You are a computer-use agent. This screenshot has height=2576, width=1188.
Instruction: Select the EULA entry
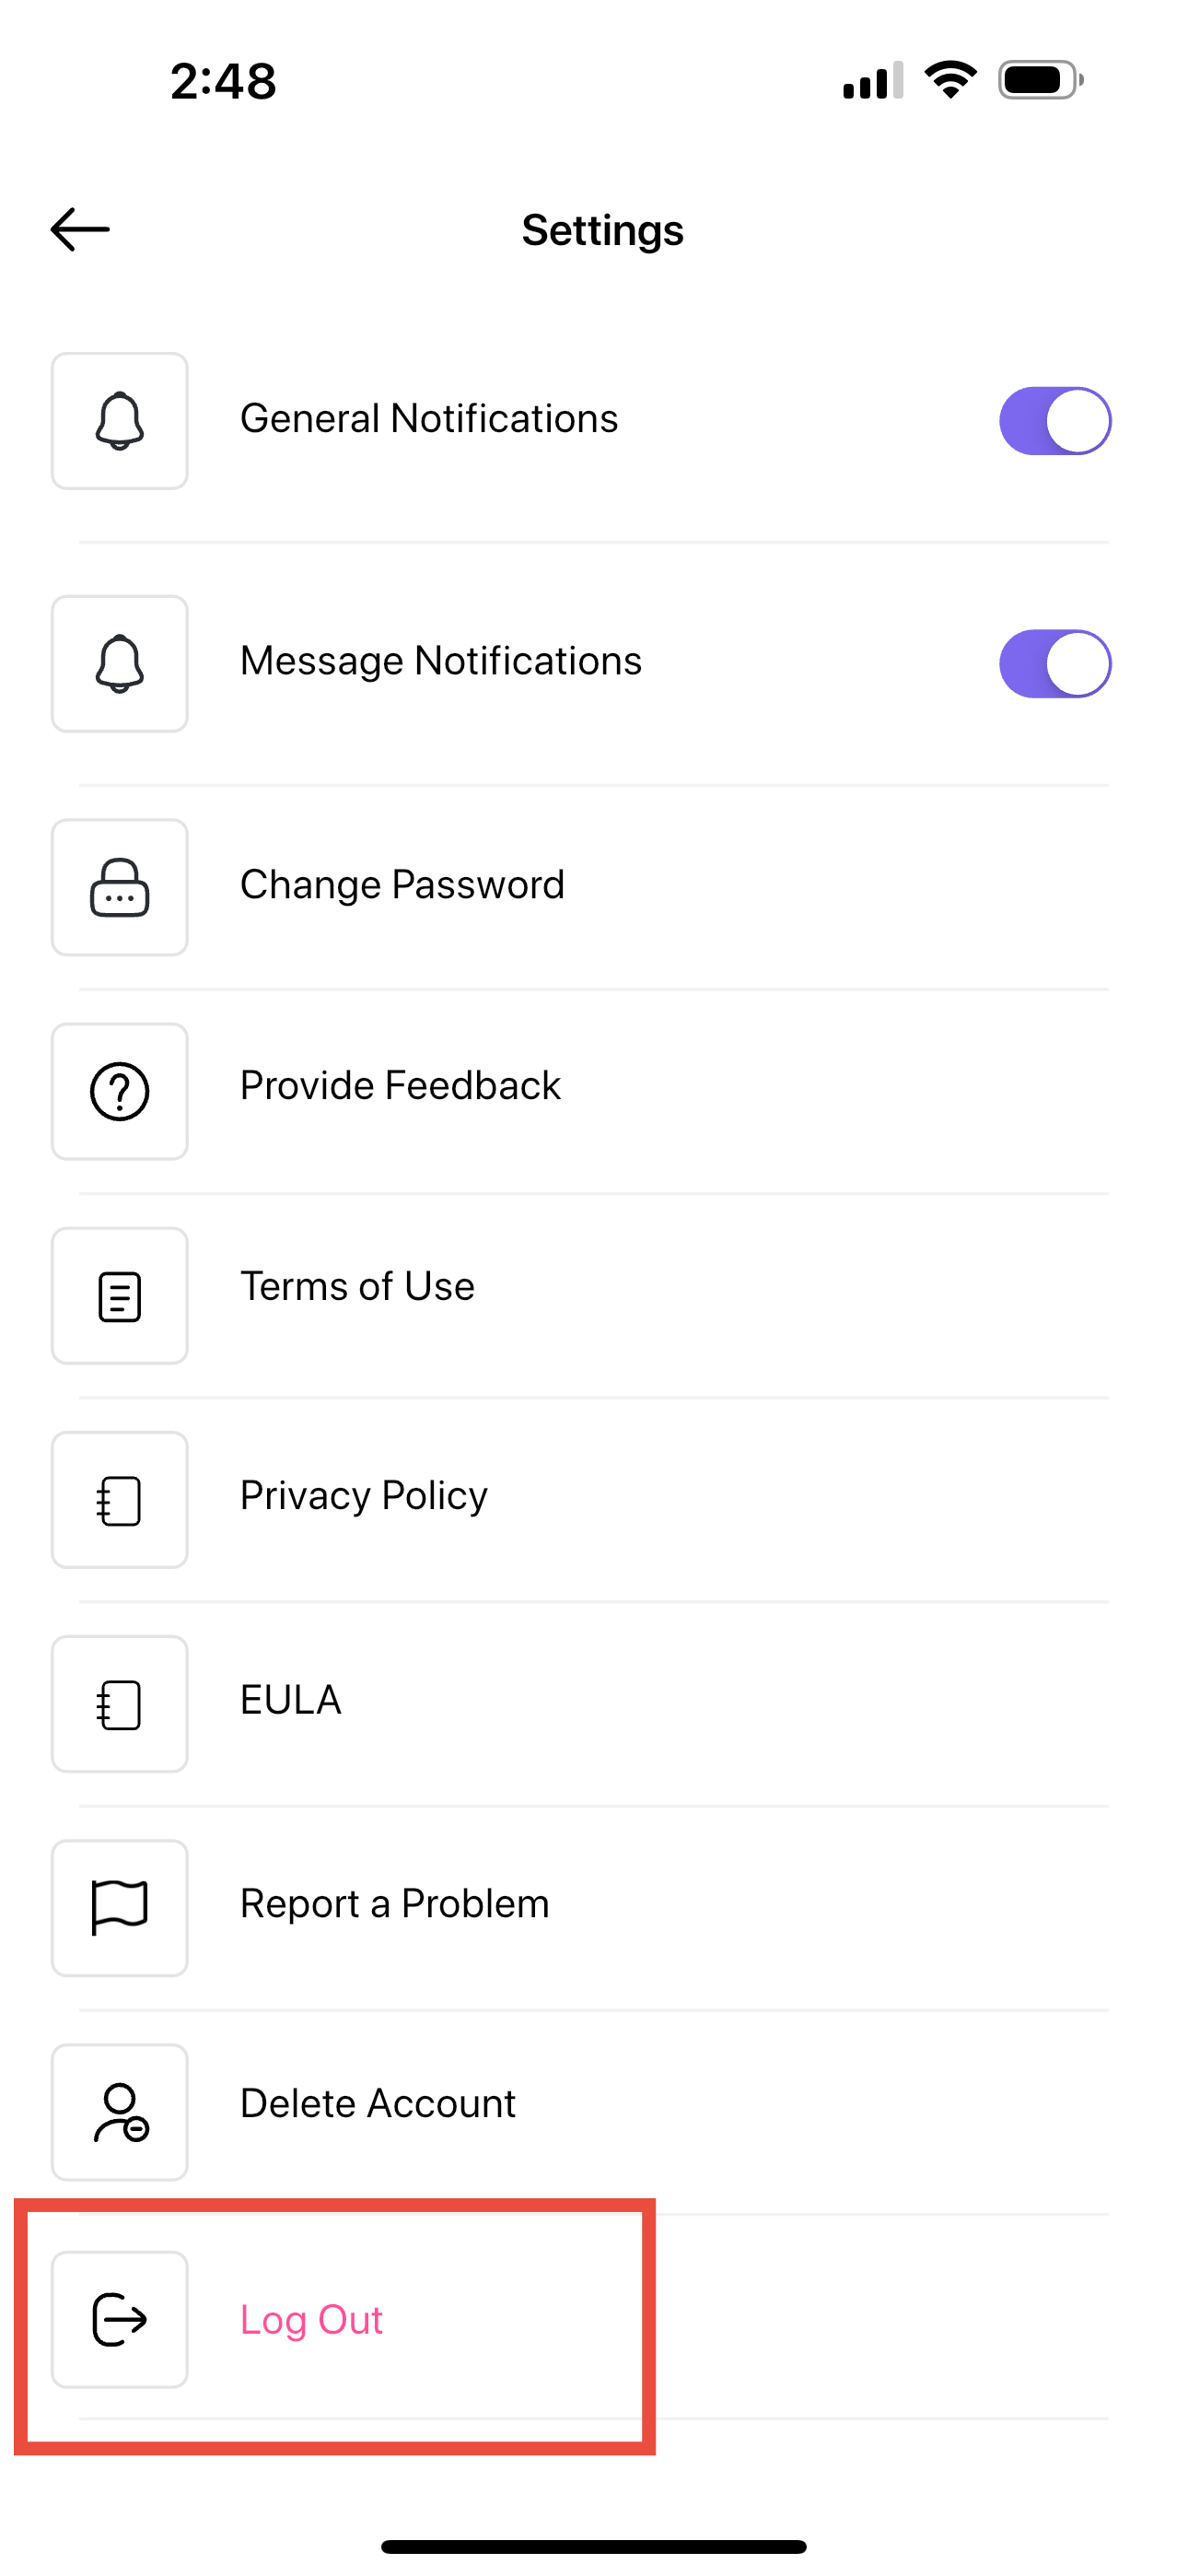coord(594,1704)
